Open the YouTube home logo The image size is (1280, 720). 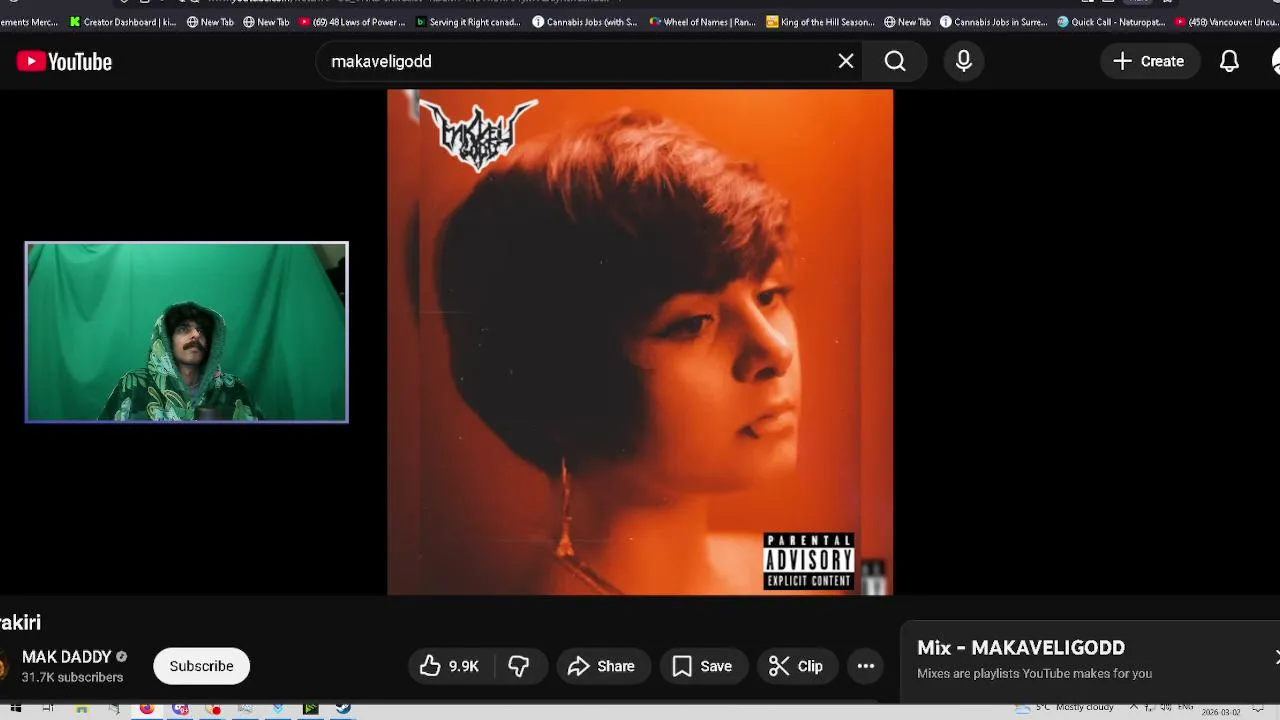tap(64, 62)
